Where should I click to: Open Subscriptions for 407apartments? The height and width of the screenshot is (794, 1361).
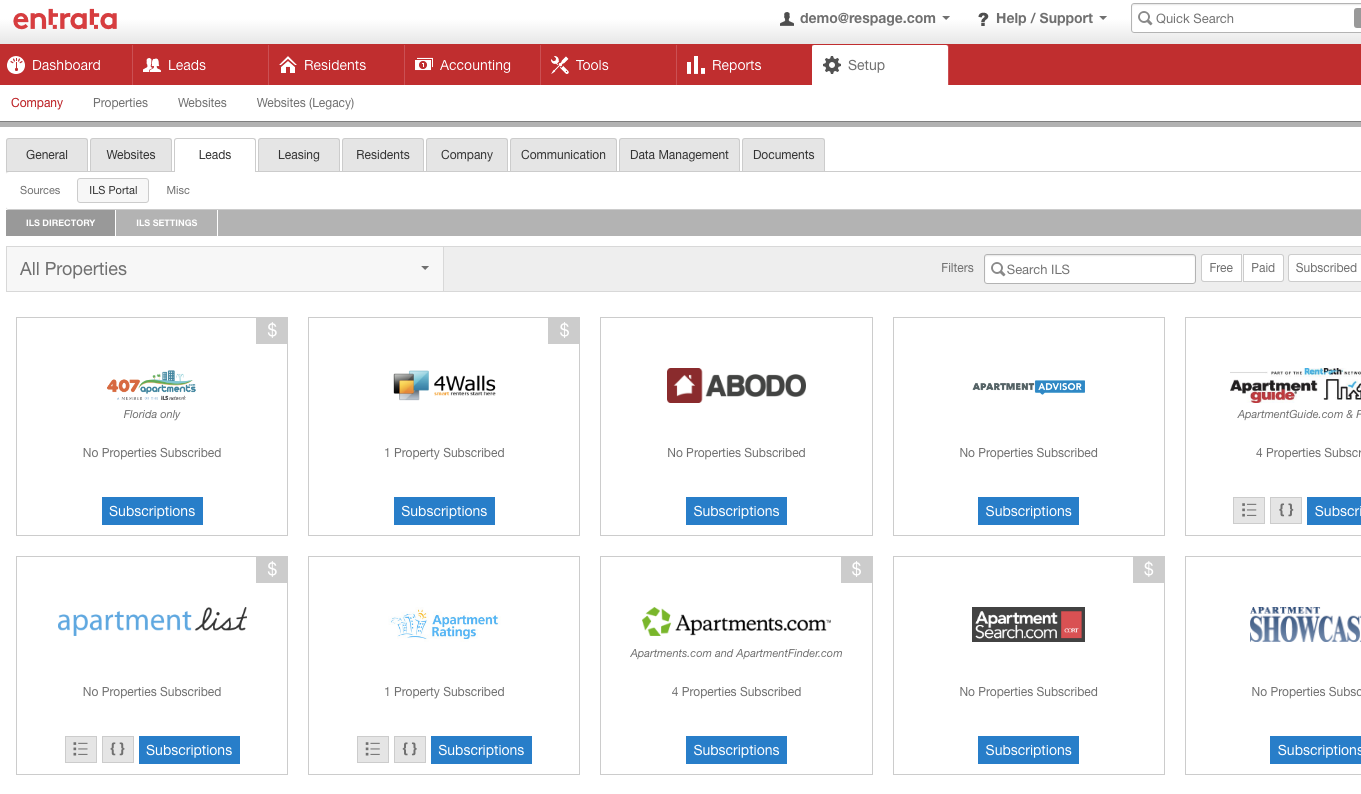click(x=152, y=511)
